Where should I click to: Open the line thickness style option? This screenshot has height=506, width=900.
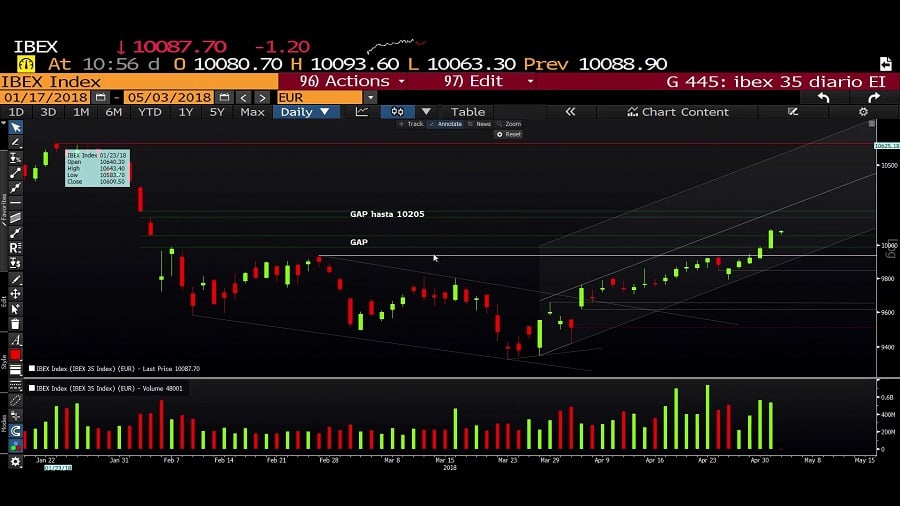tap(15, 370)
